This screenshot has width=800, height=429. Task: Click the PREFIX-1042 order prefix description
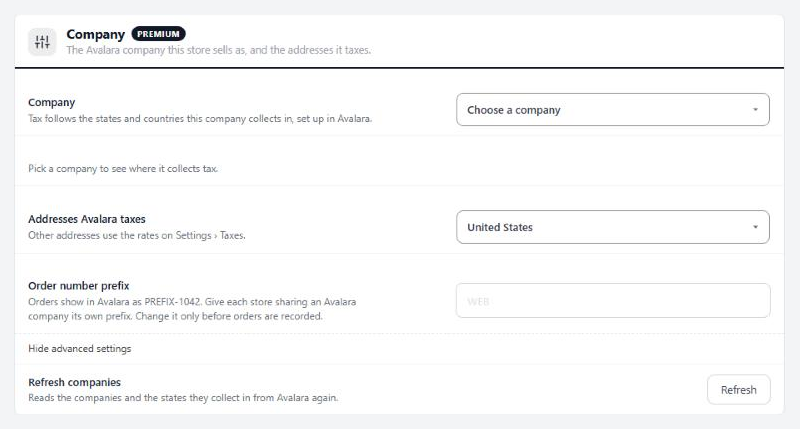[192, 309]
